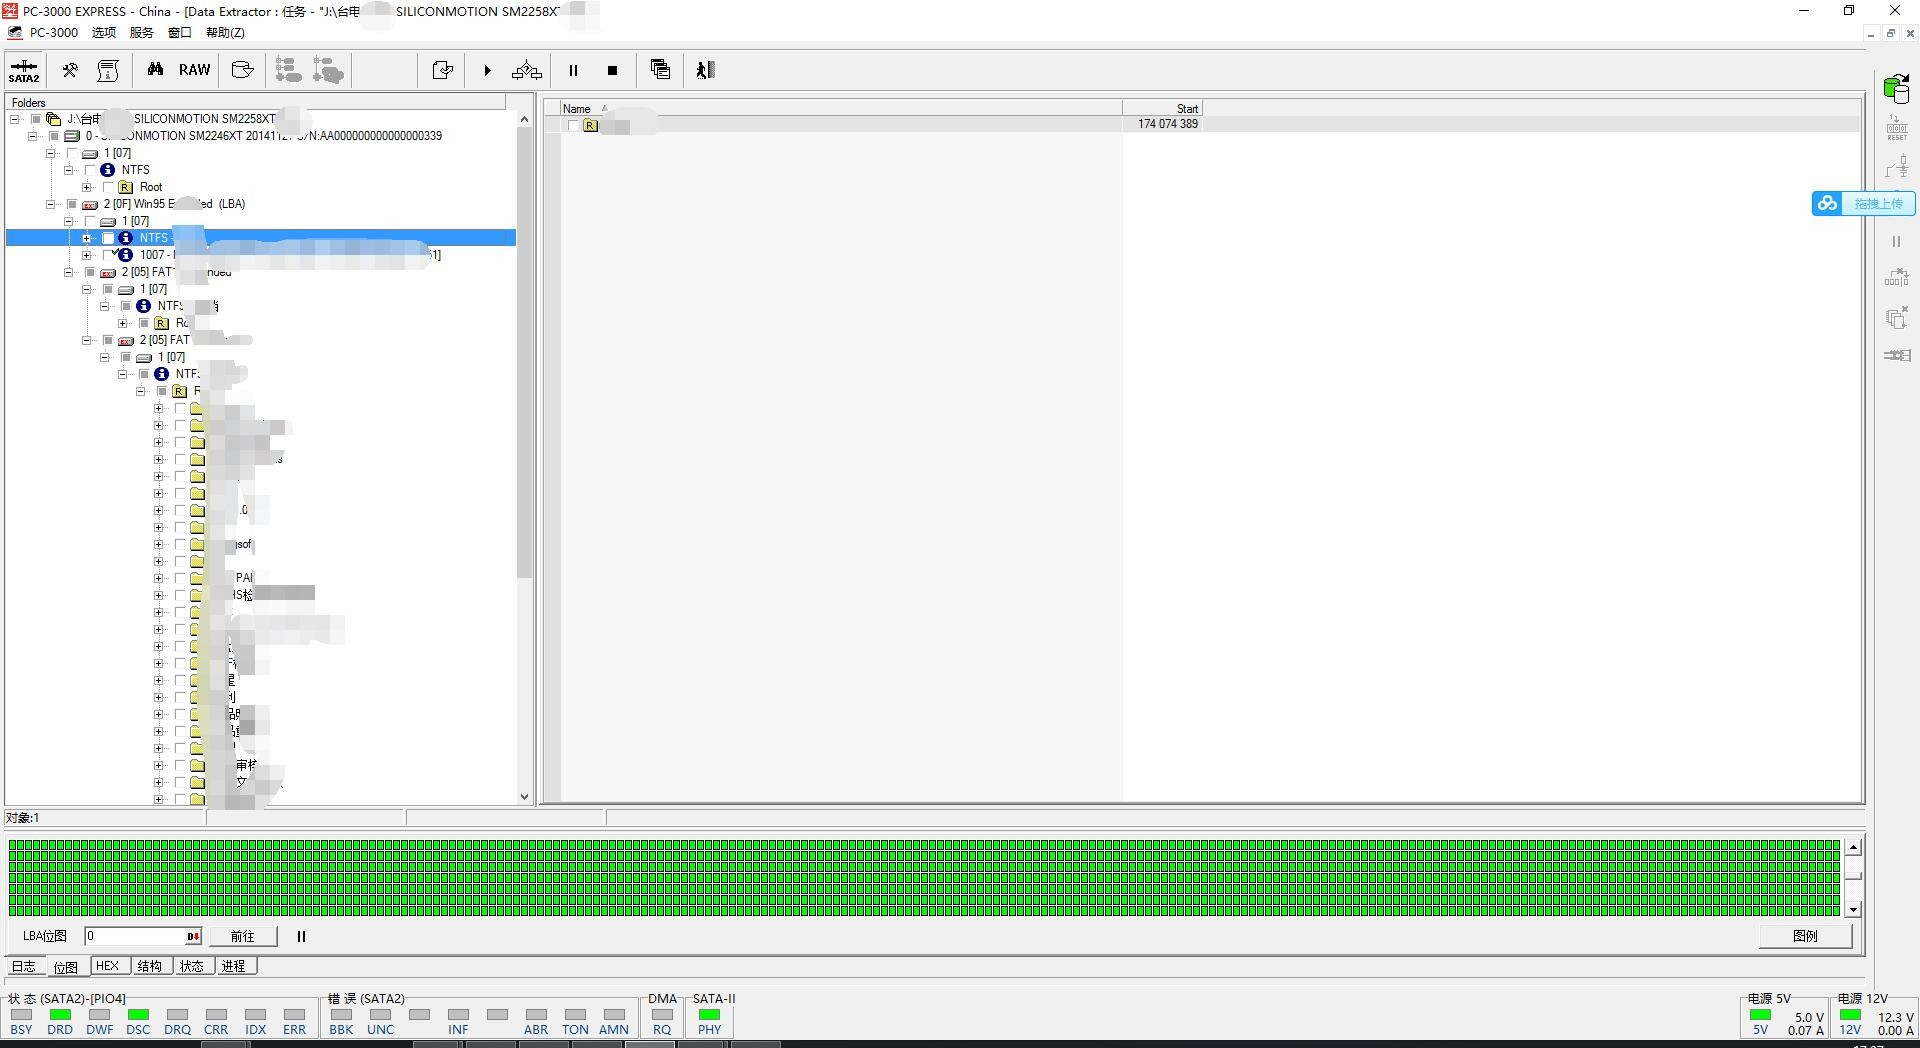Start the RAW recovery tool

point(194,70)
